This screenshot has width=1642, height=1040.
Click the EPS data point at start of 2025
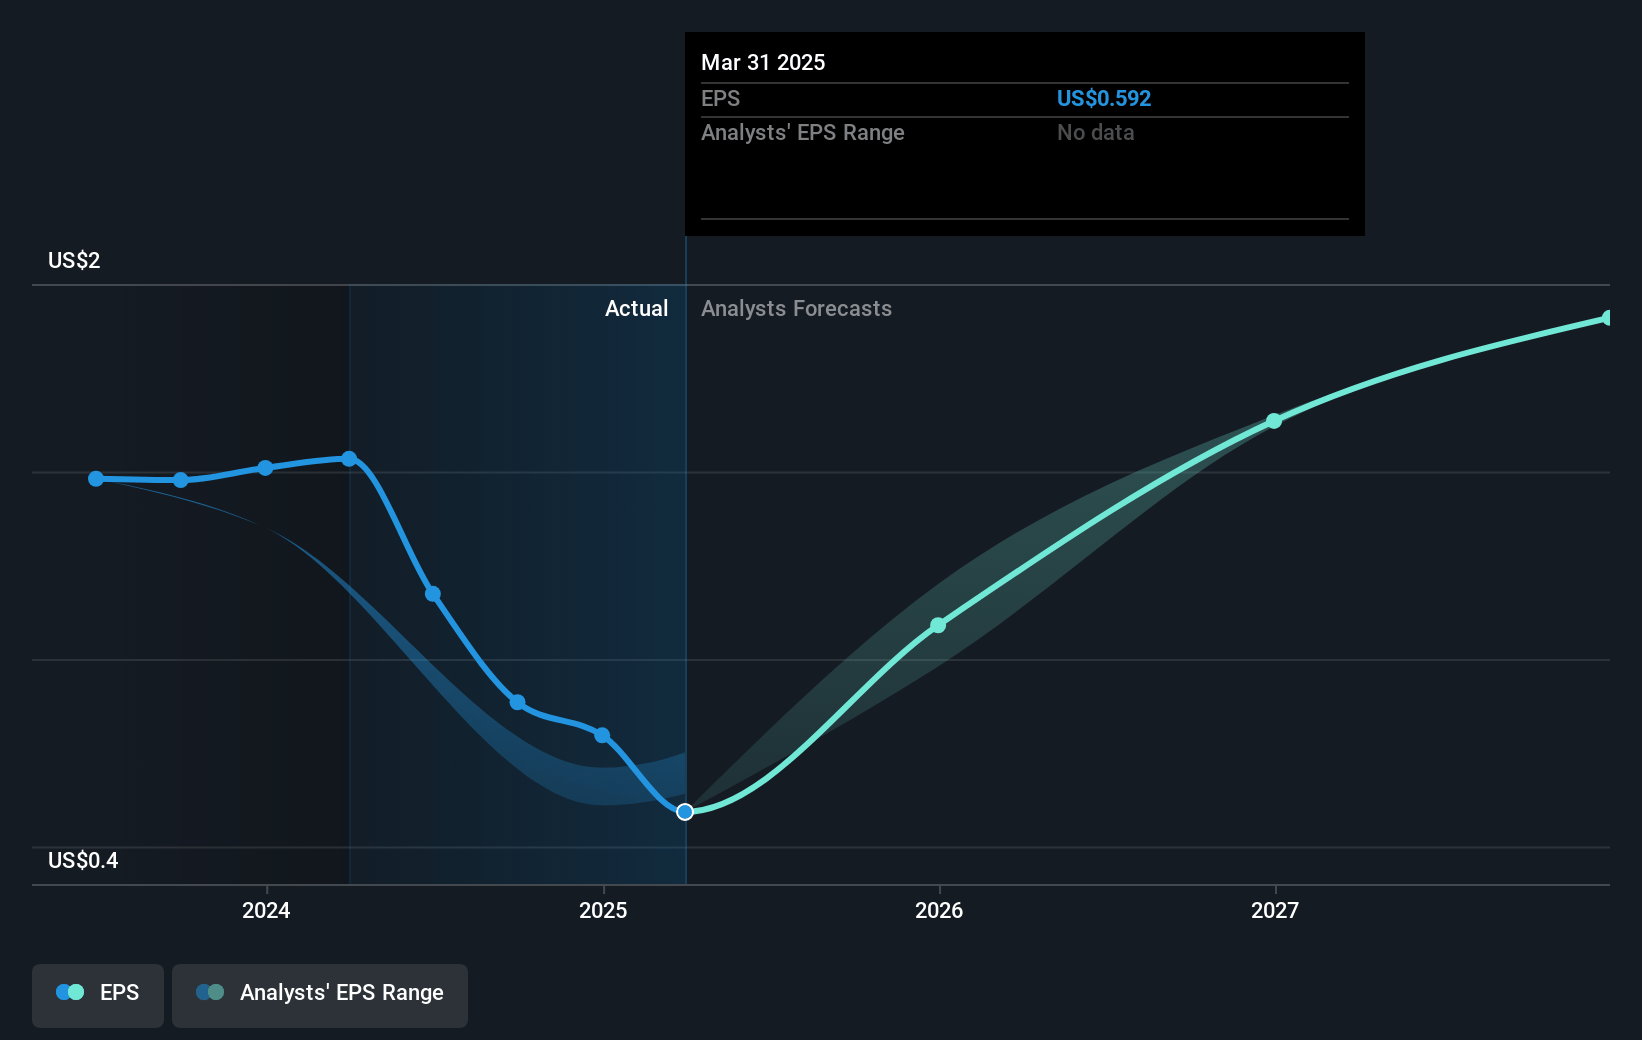602,735
